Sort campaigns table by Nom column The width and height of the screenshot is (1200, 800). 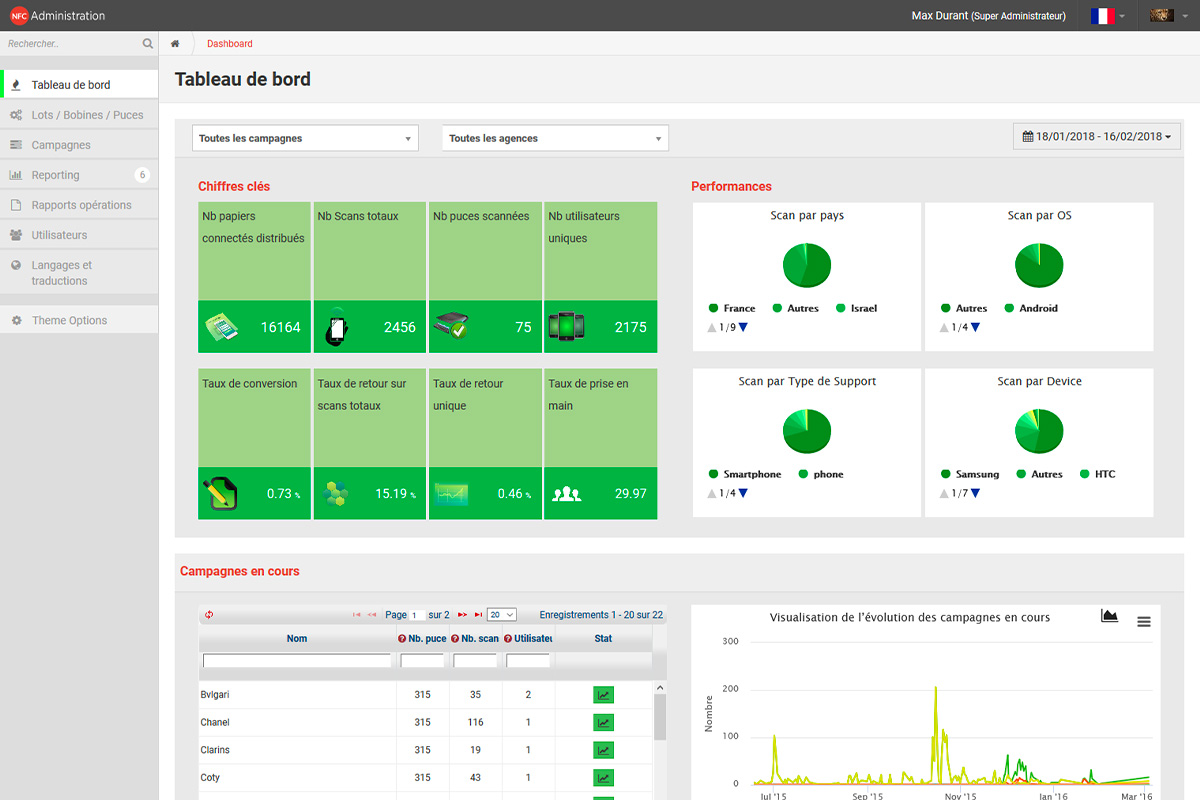coord(297,638)
